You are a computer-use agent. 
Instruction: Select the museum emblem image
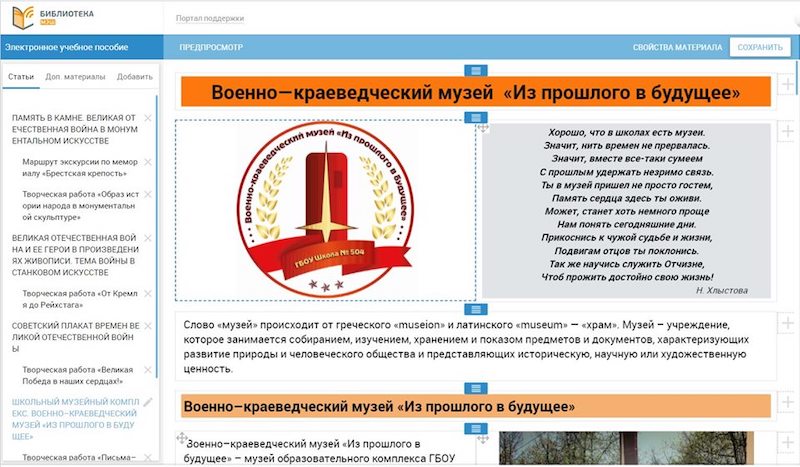pyautogui.click(x=325, y=211)
